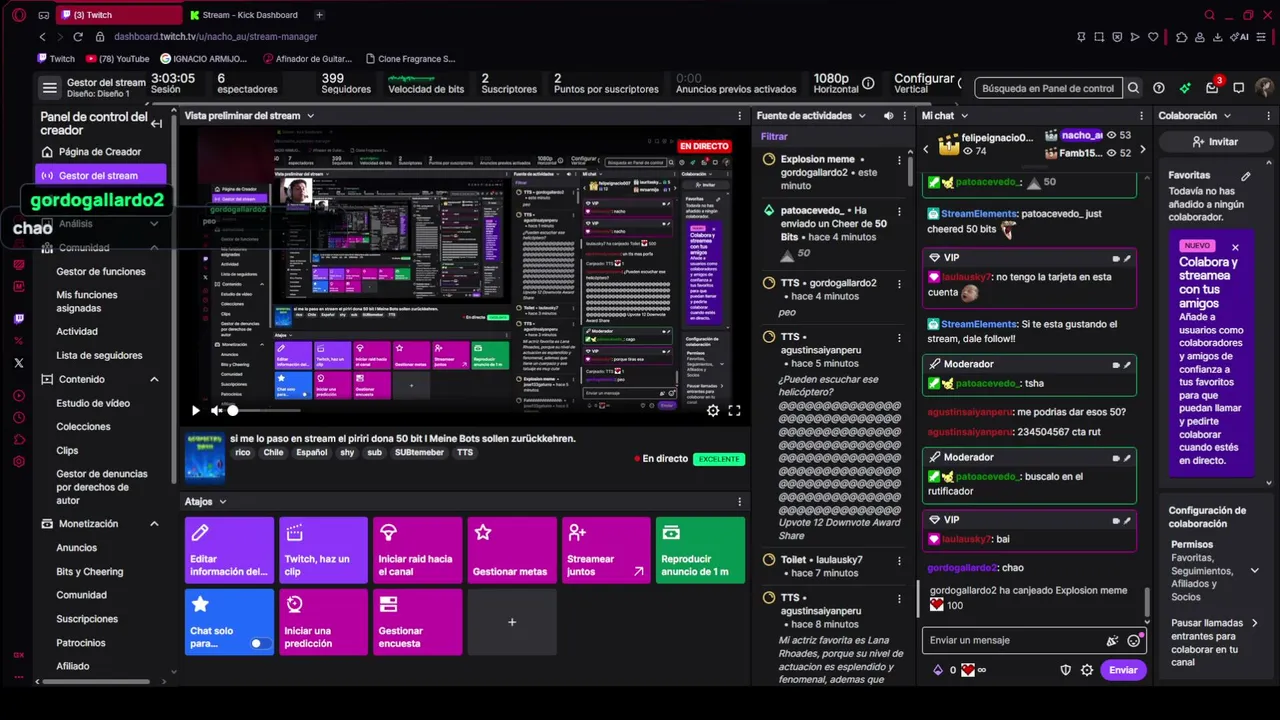This screenshot has width=1280, height=720.
Task: Open the chat settings gear
Action: point(1087,670)
